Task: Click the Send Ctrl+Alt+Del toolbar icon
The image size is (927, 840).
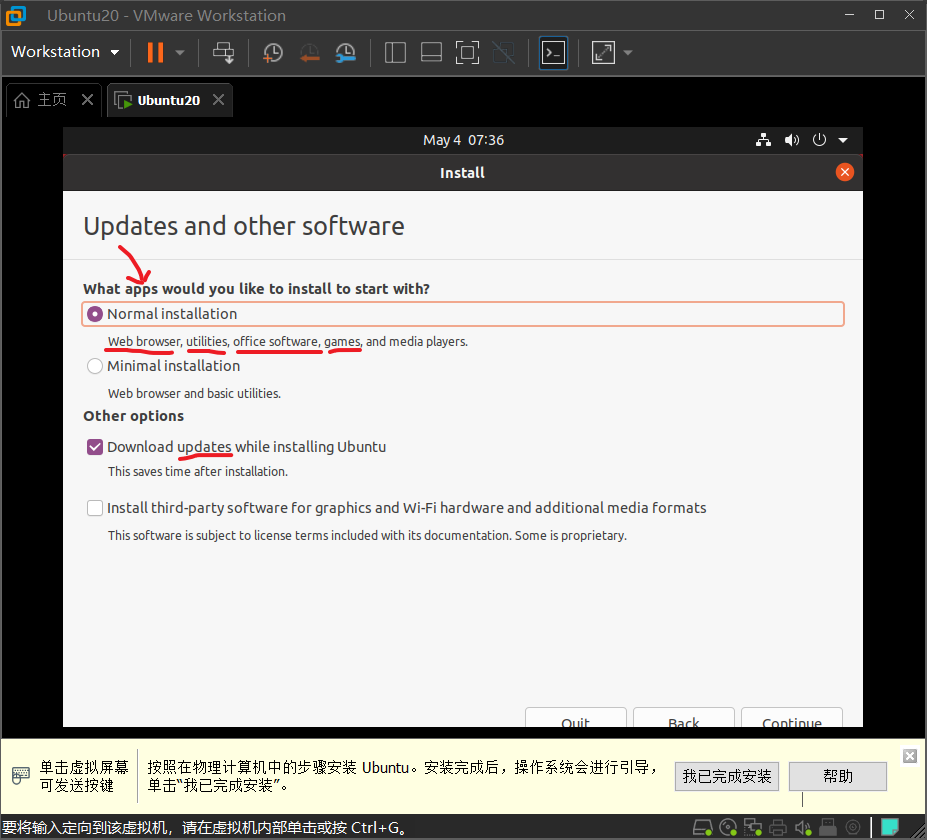Action: [223, 53]
